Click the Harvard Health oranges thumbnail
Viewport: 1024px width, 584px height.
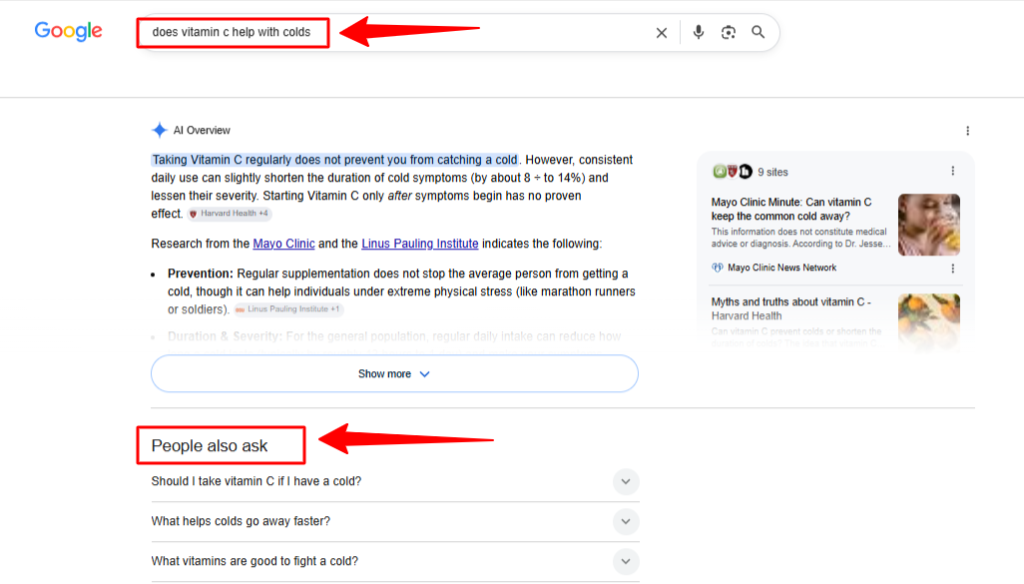tap(929, 321)
